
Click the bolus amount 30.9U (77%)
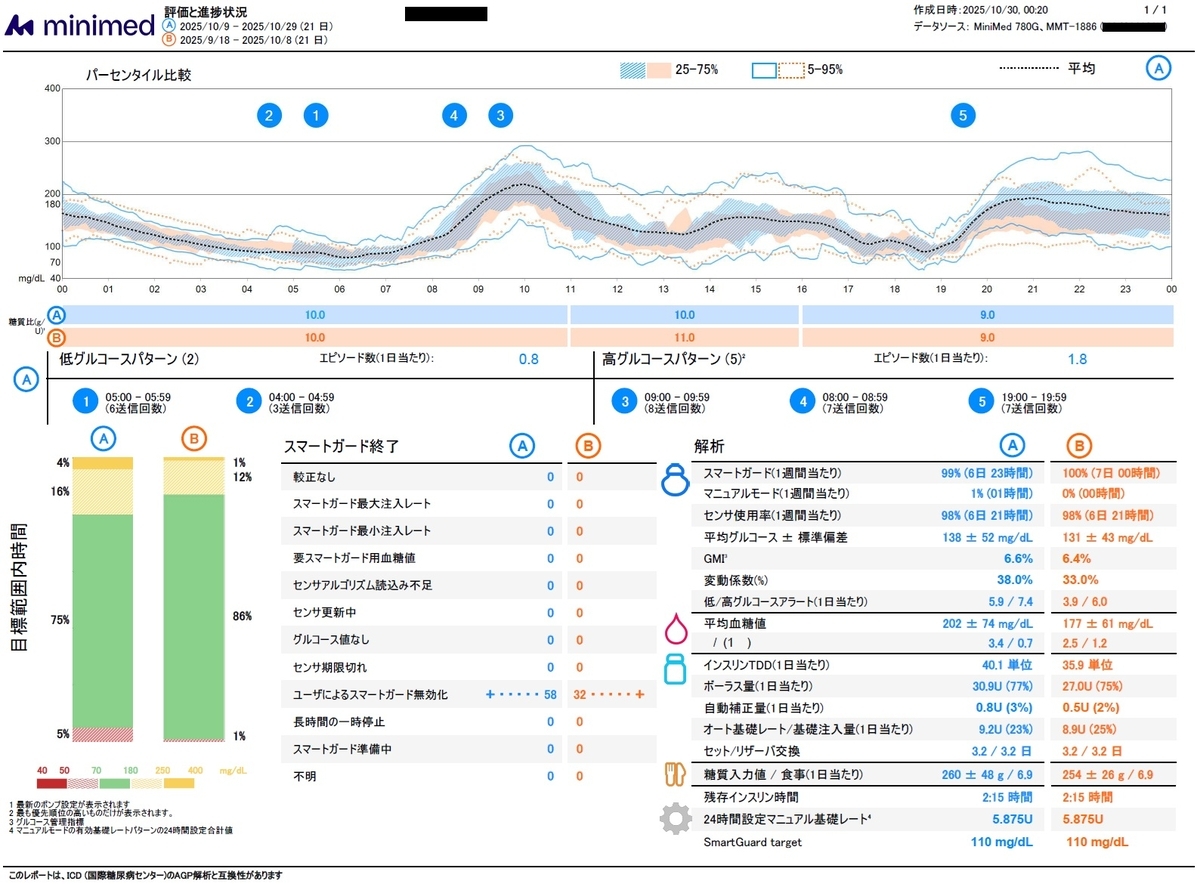pyautogui.click(x=1003, y=687)
